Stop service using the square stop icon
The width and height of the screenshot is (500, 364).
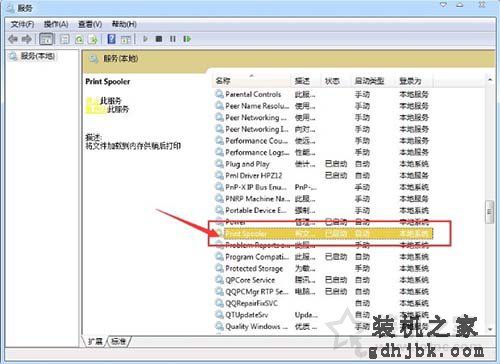click(x=159, y=39)
